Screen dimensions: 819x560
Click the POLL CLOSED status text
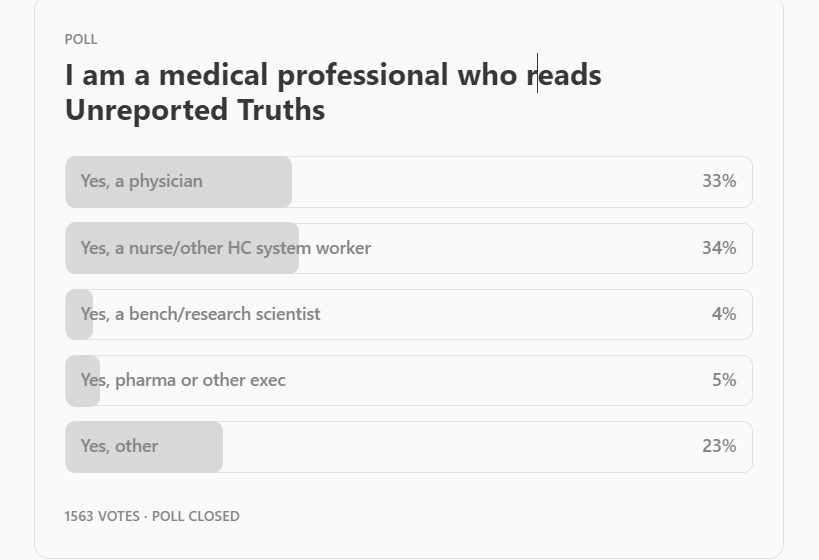point(196,516)
